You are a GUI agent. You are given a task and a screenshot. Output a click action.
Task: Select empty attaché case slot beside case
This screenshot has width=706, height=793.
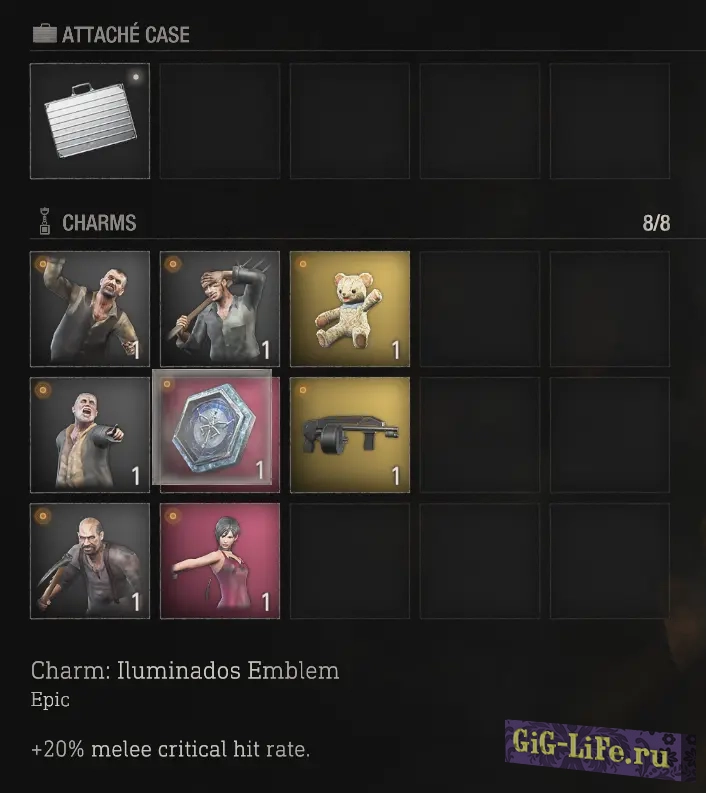pyautogui.click(x=220, y=121)
